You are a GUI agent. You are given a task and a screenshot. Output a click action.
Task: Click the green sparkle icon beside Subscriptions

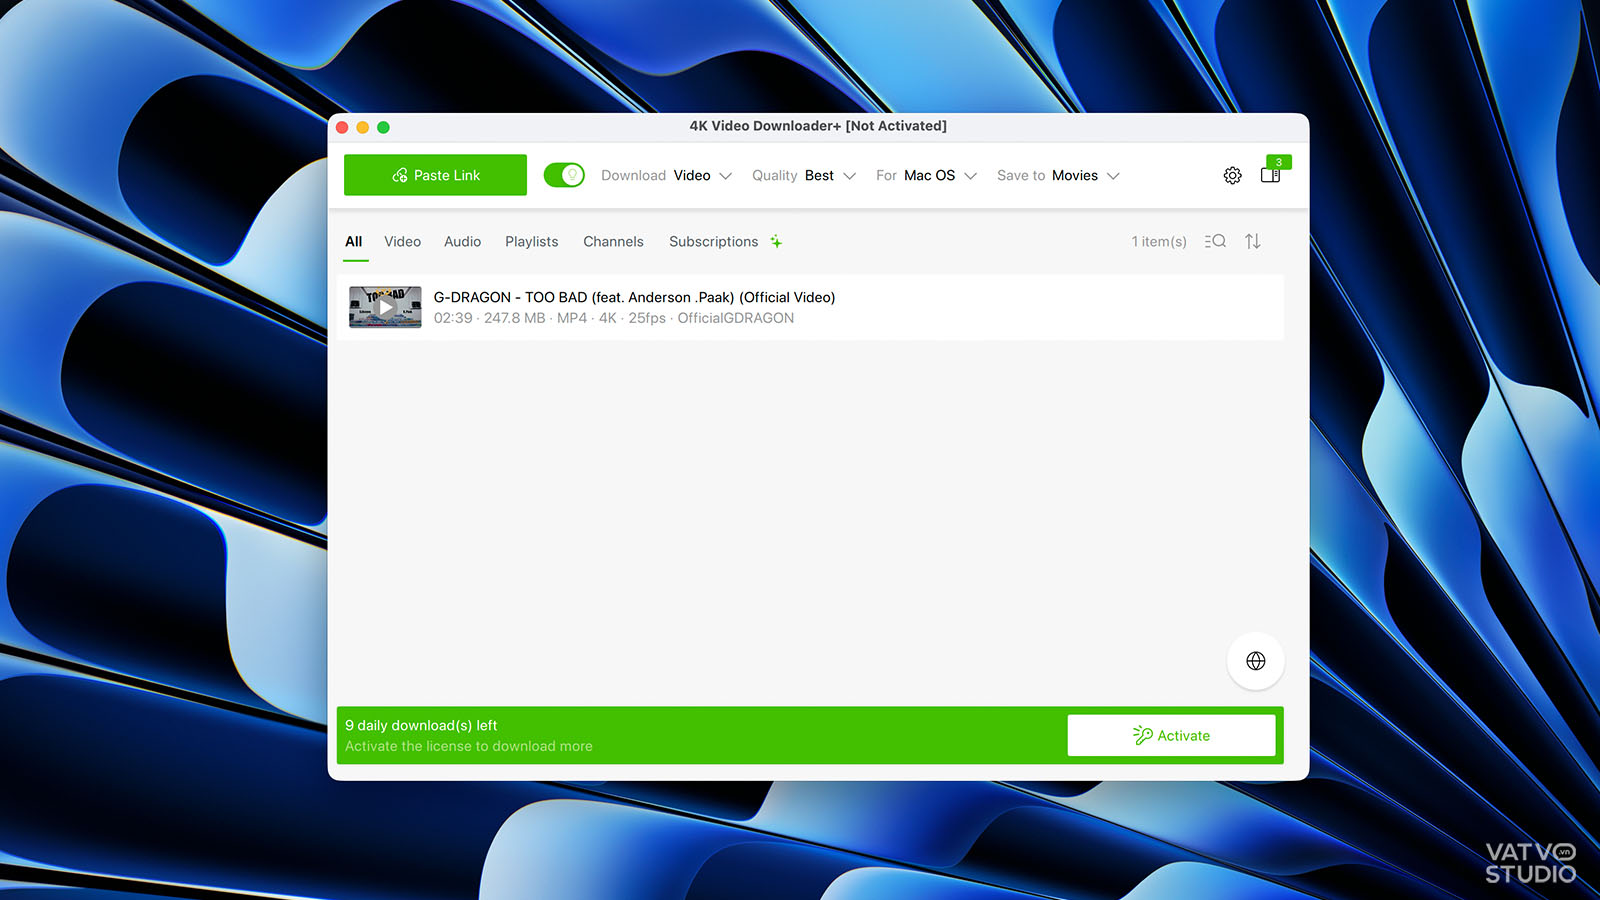click(776, 242)
